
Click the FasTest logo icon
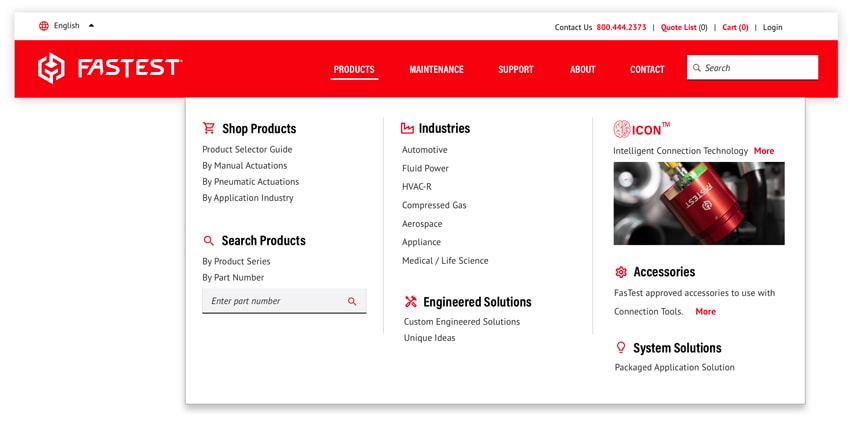coord(51,68)
